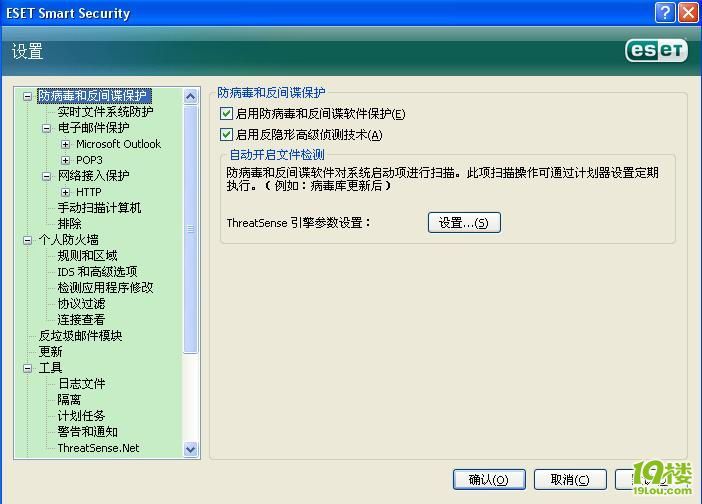Open ThreatSense 设置...(S) button
The height and width of the screenshot is (504, 702).
(464, 222)
